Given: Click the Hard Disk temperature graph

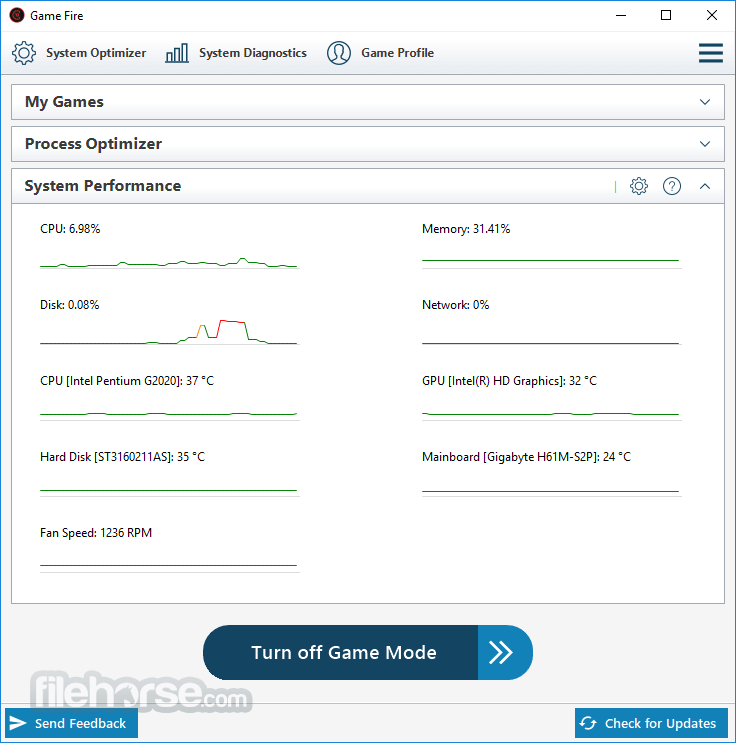Looking at the screenshot, I should click(x=170, y=492).
